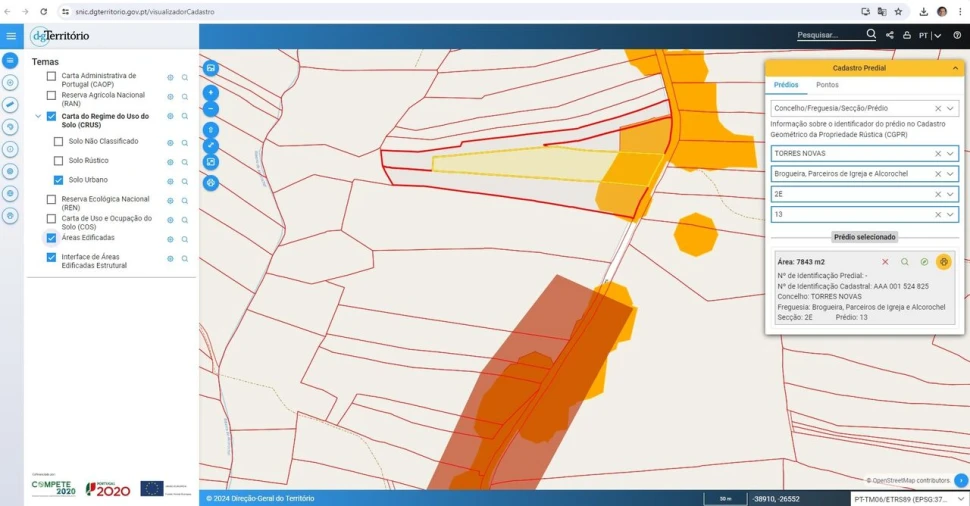Collapse the Cadastro Predial panel

pos(955,68)
